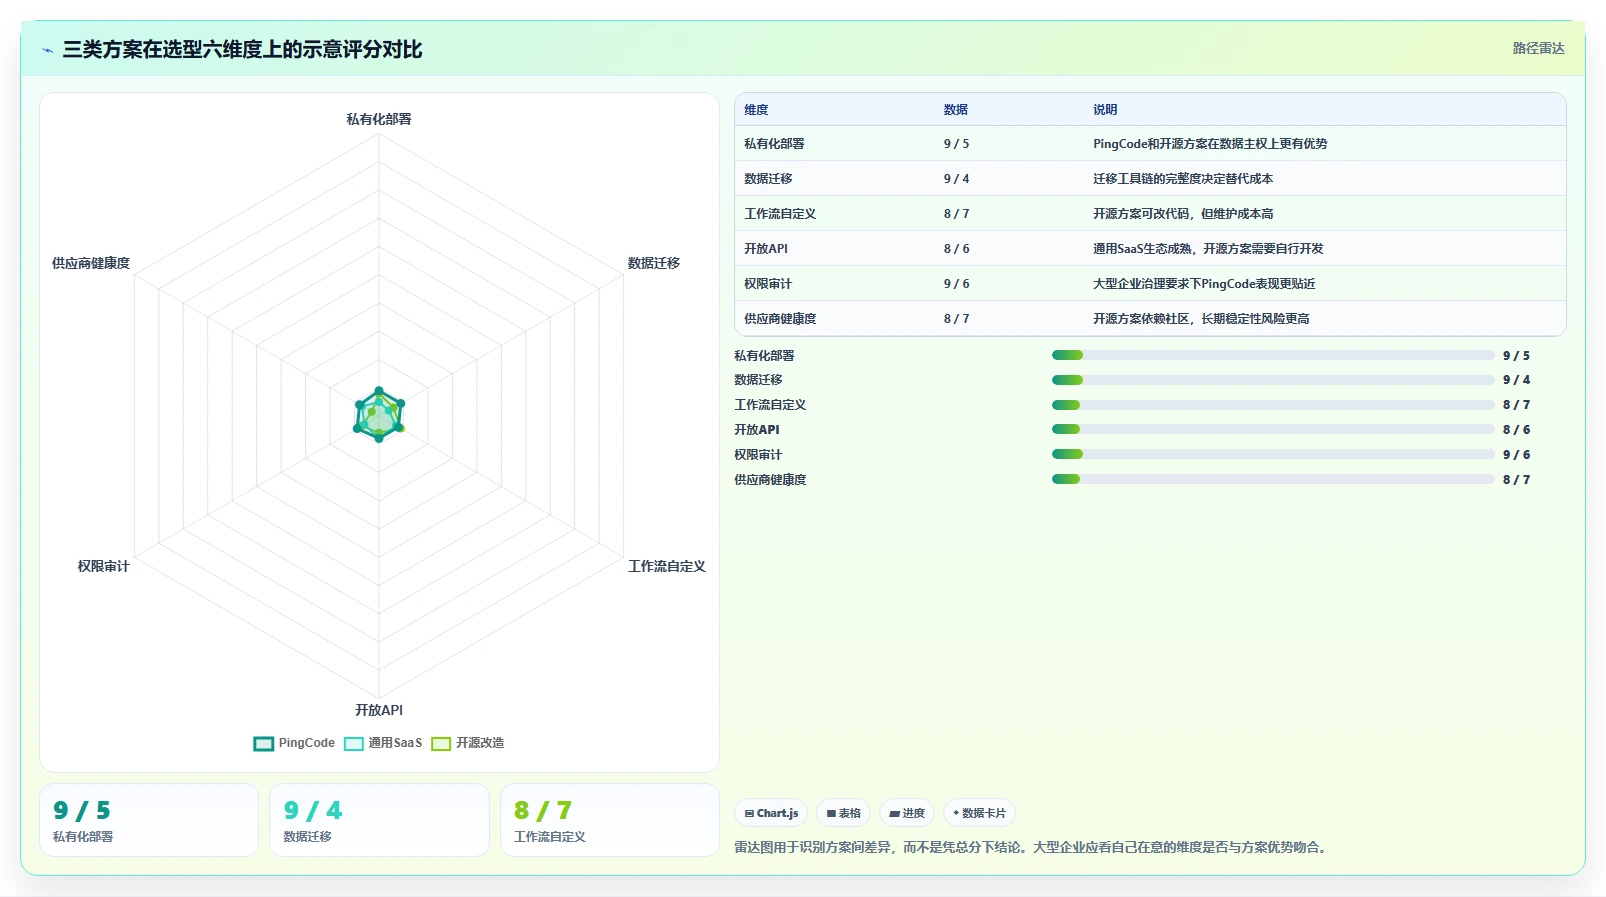The image size is (1606, 897).
Task: Click the 数据迁移 progress bar
Action: click(x=1273, y=380)
